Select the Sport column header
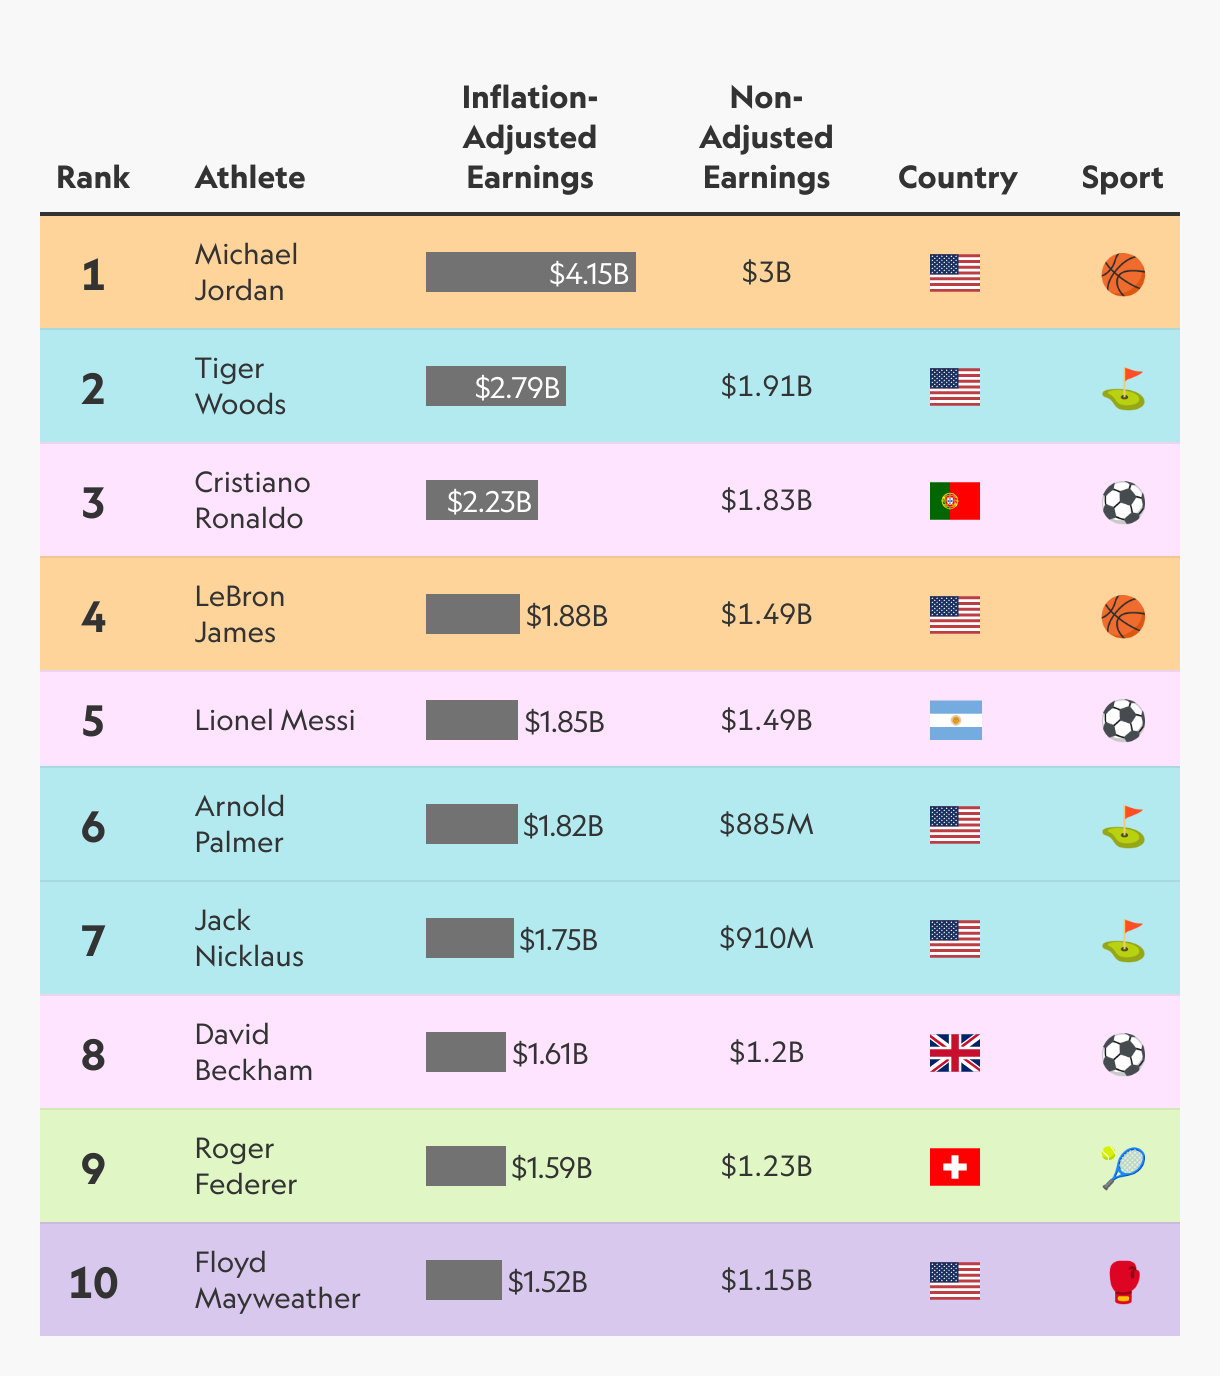This screenshot has width=1220, height=1376. tap(1122, 178)
